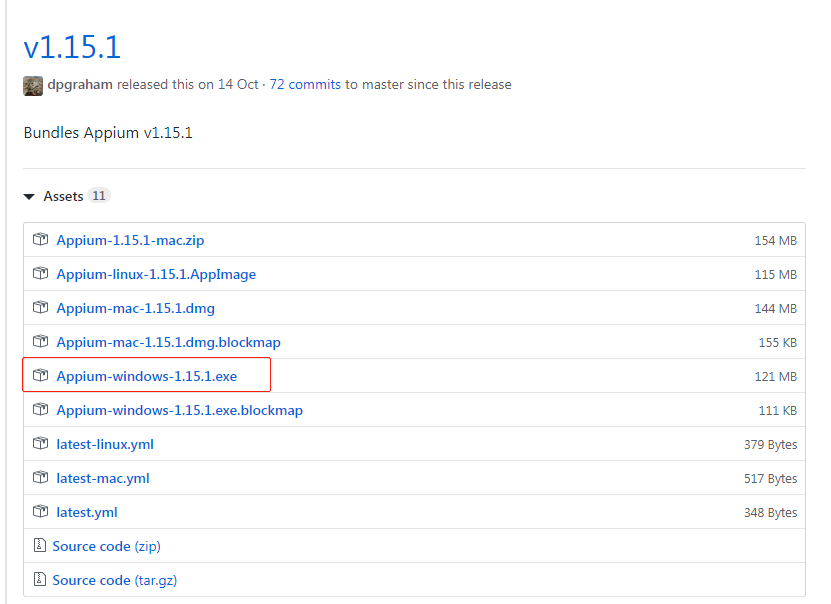This screenshot has height=604, width=831.
Task: Download latest.yml file
Action: coord(87,512)
